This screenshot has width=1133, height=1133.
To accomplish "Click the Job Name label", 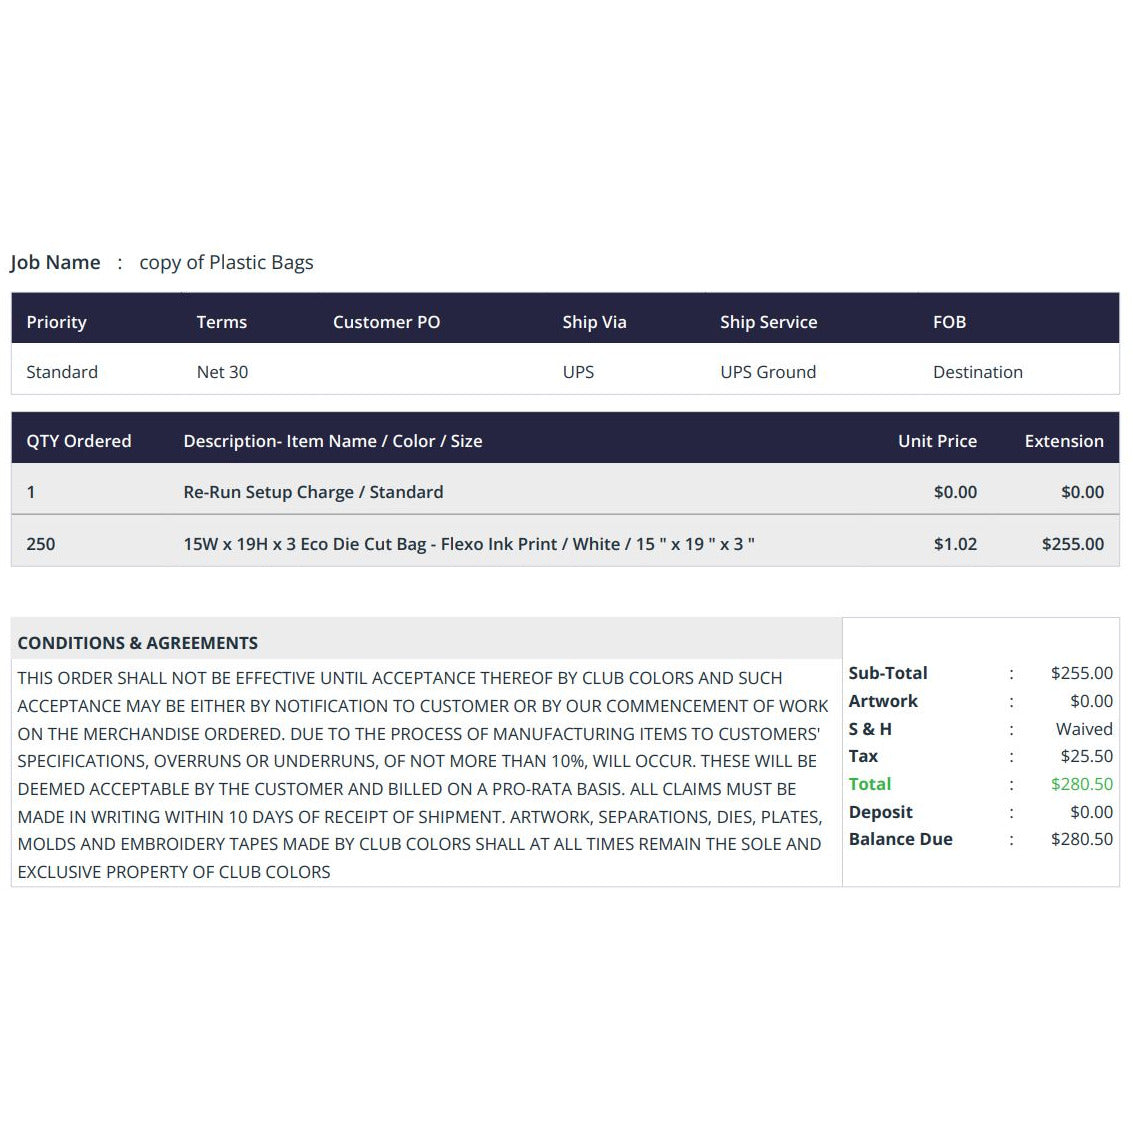I will pos(55,262).
